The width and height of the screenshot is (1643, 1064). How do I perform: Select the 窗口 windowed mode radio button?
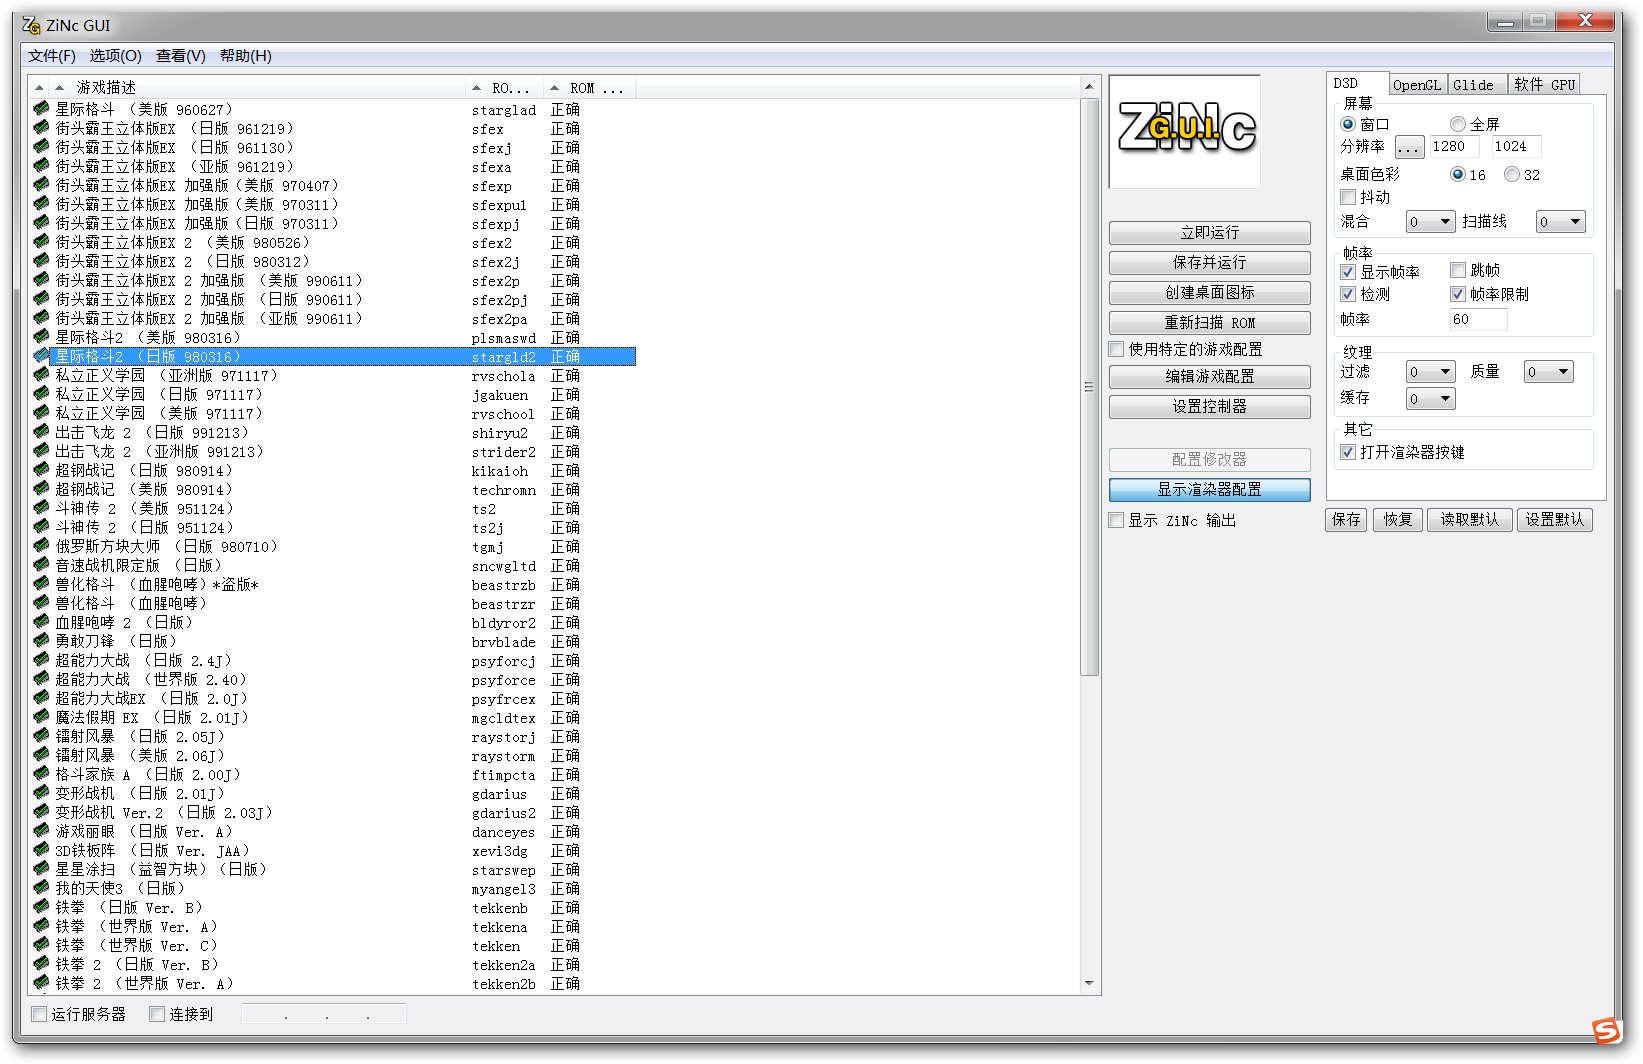click(1348, 124)
